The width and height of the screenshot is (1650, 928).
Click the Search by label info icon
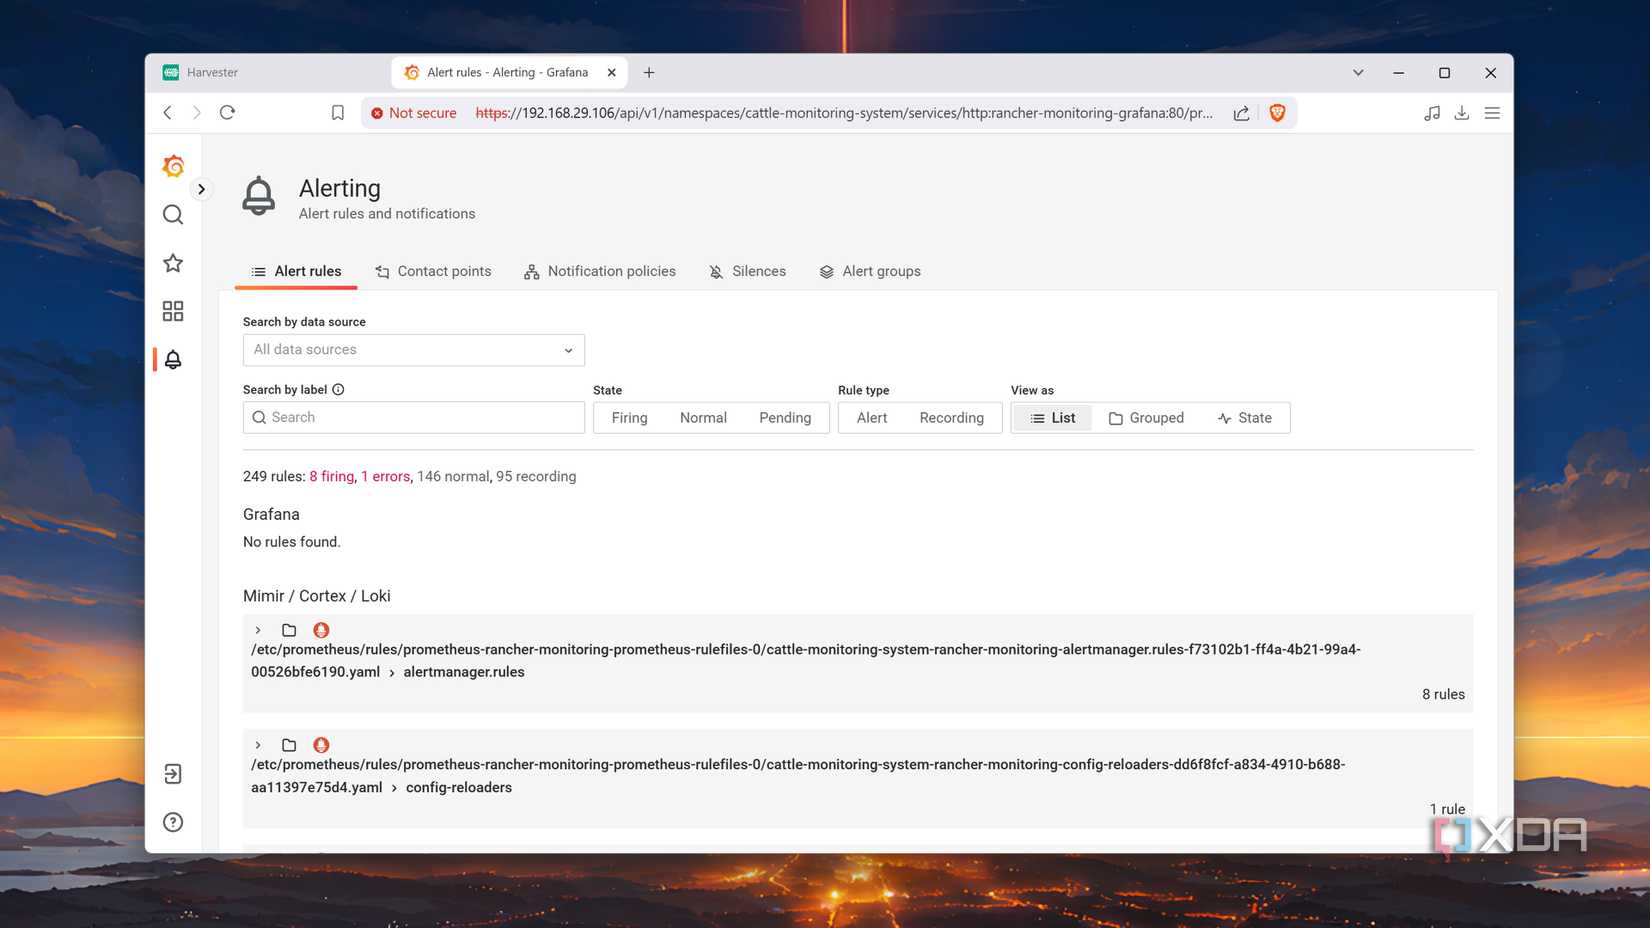point(338,390)
